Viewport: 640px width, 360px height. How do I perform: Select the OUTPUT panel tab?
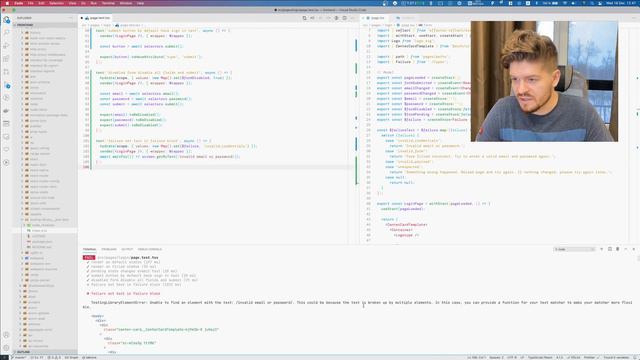point(127,249)
